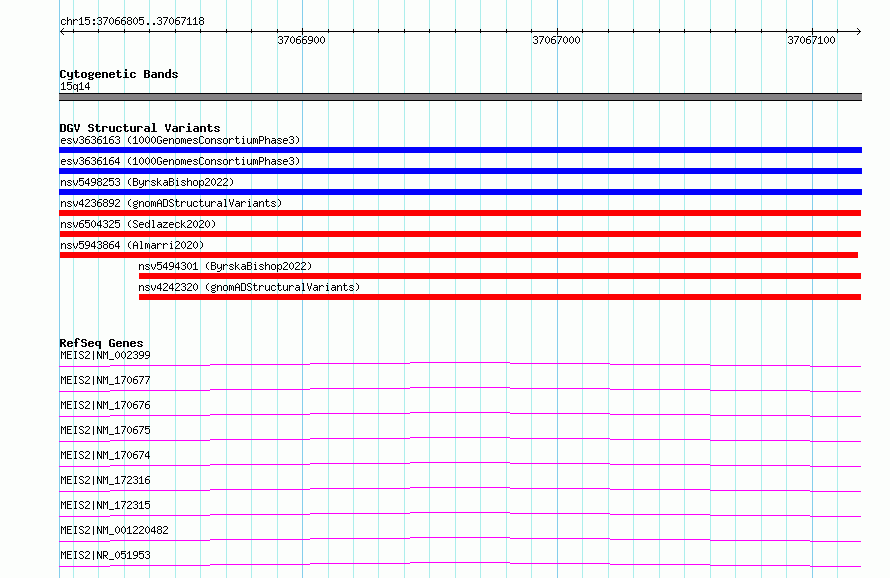
Task: Open transcript MEIS2|NM_172315
Action: pos(105,505)
